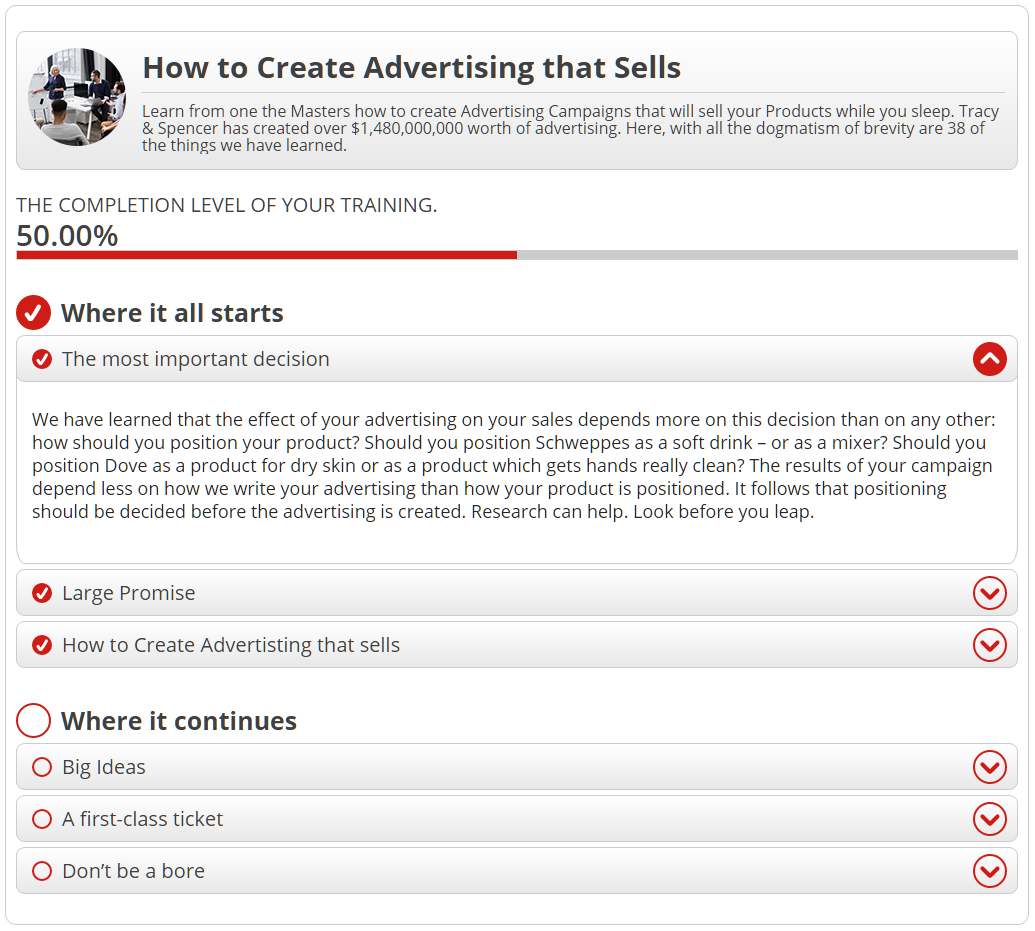Click the round course thumbnail image

pyautogui.click(x=77, y=97)
